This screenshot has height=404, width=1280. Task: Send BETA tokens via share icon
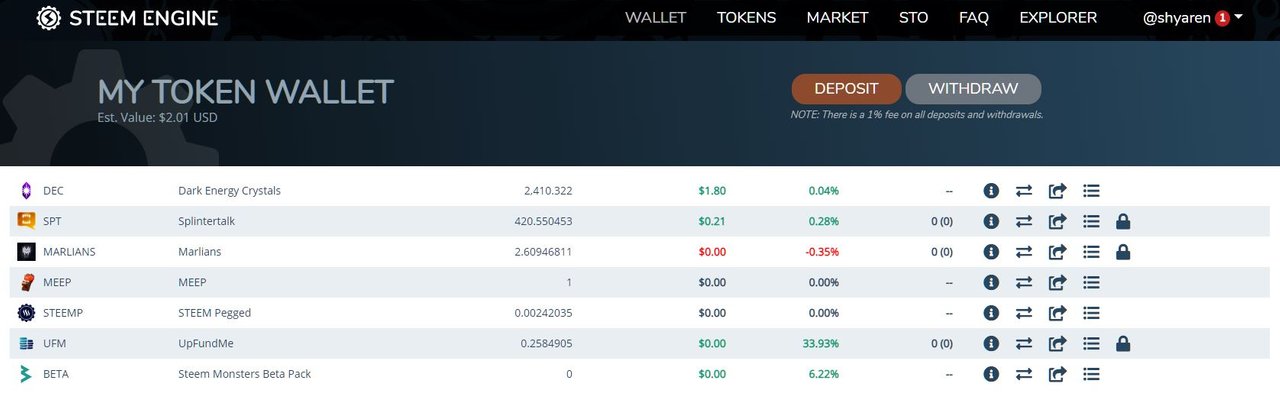coord(1058,374)
